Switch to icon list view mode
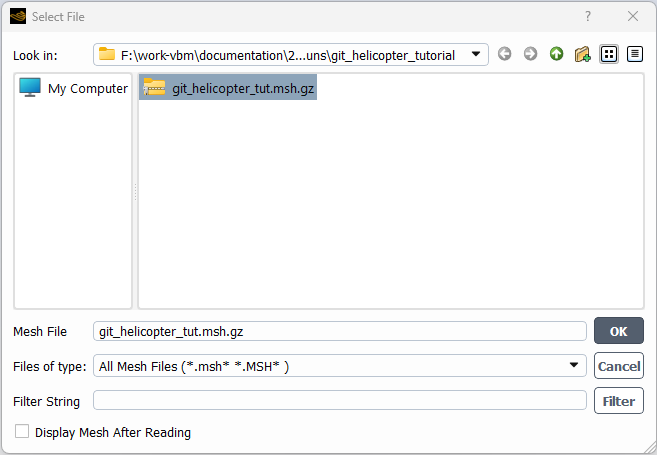Viewport: 657px width, 455px height. 609,54
